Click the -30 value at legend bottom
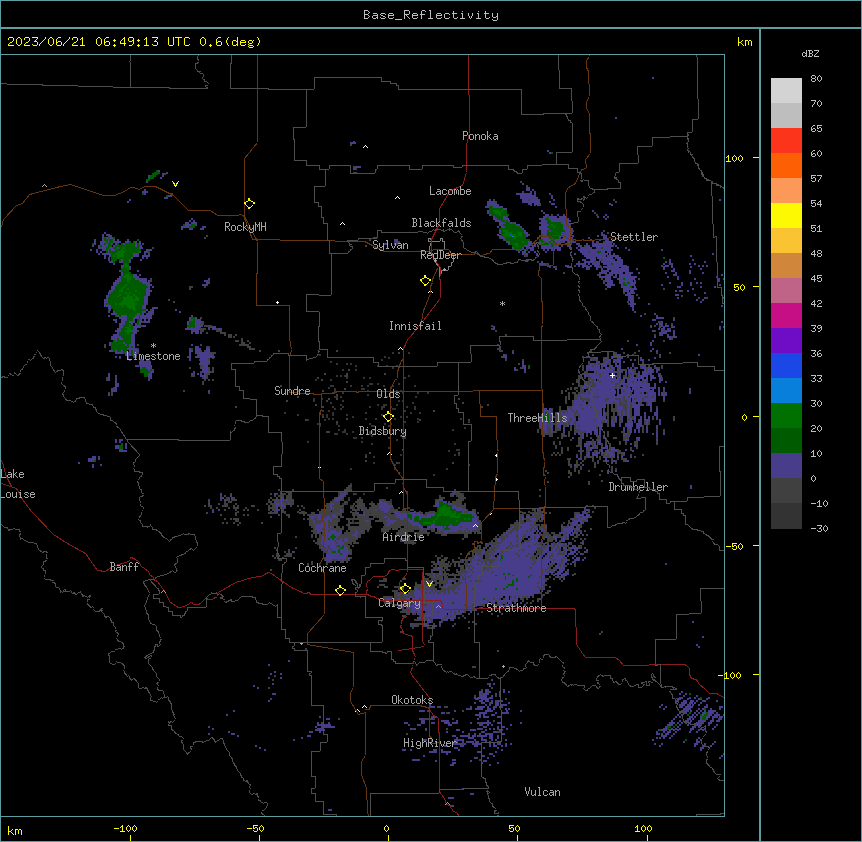The height and width of the screenshot is (842, 862). pos(819,529)
